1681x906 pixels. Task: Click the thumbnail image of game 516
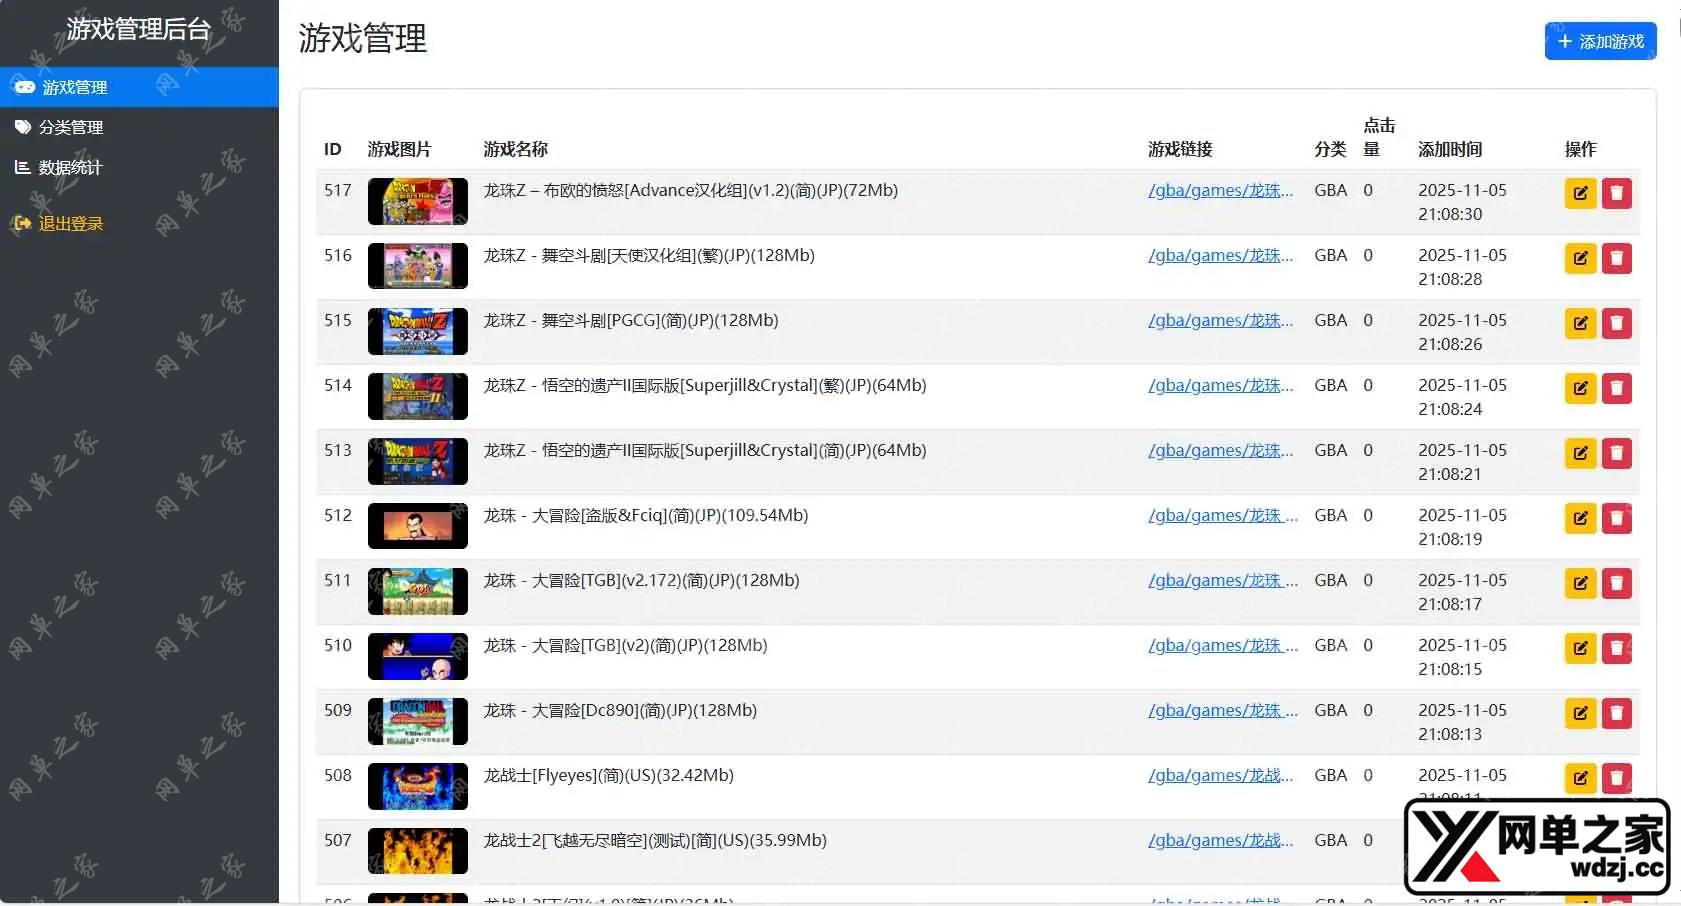417,266
